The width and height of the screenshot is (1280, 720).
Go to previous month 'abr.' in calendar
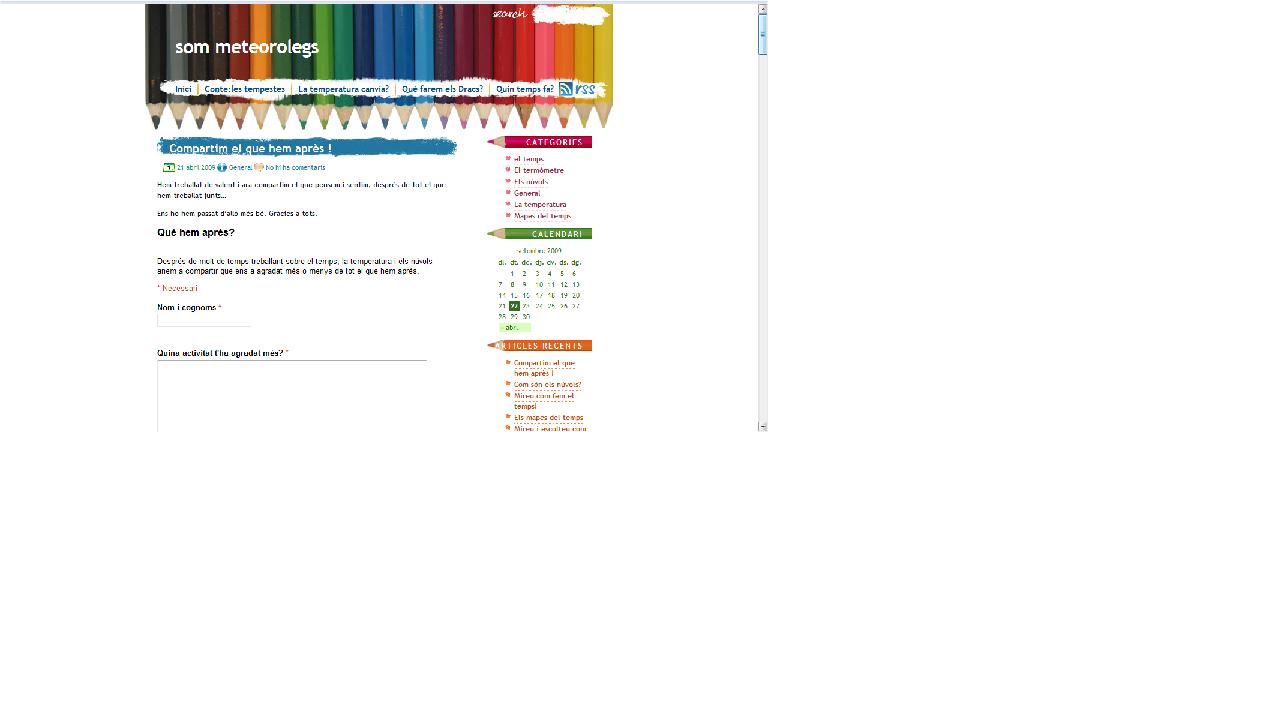(511, 327)
